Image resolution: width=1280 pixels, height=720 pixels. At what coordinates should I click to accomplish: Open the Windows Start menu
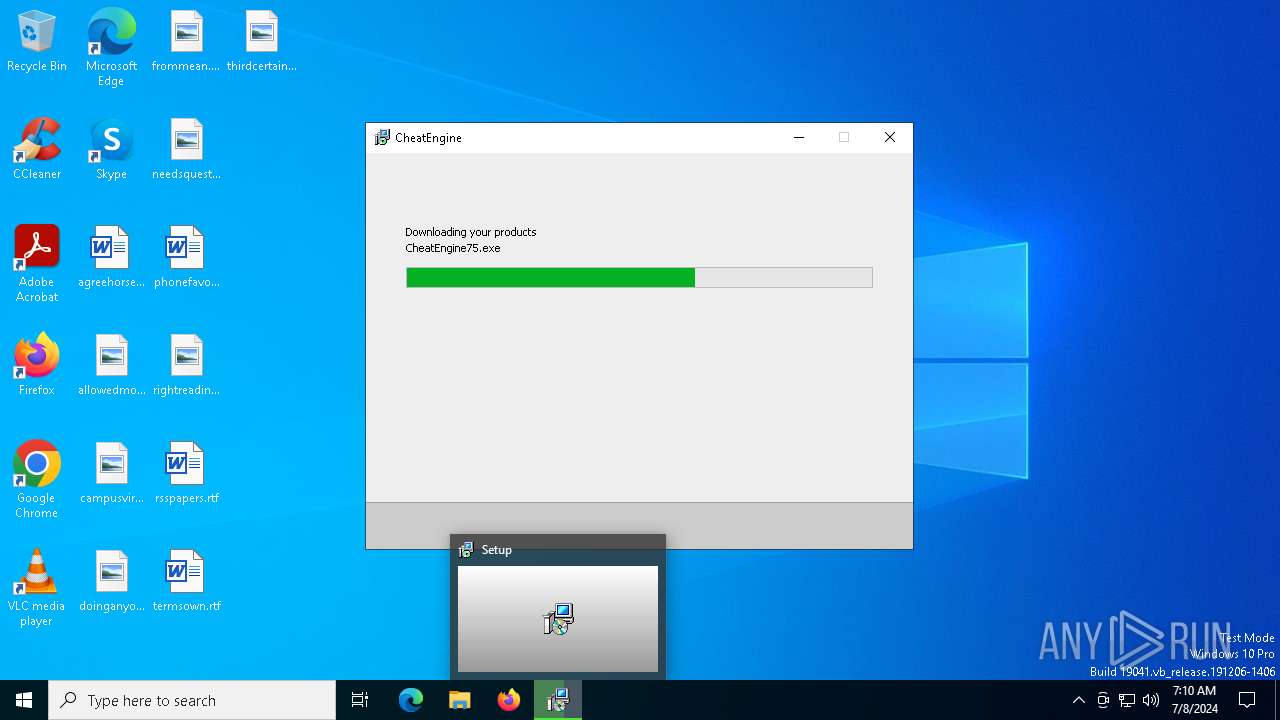[24, 700]
